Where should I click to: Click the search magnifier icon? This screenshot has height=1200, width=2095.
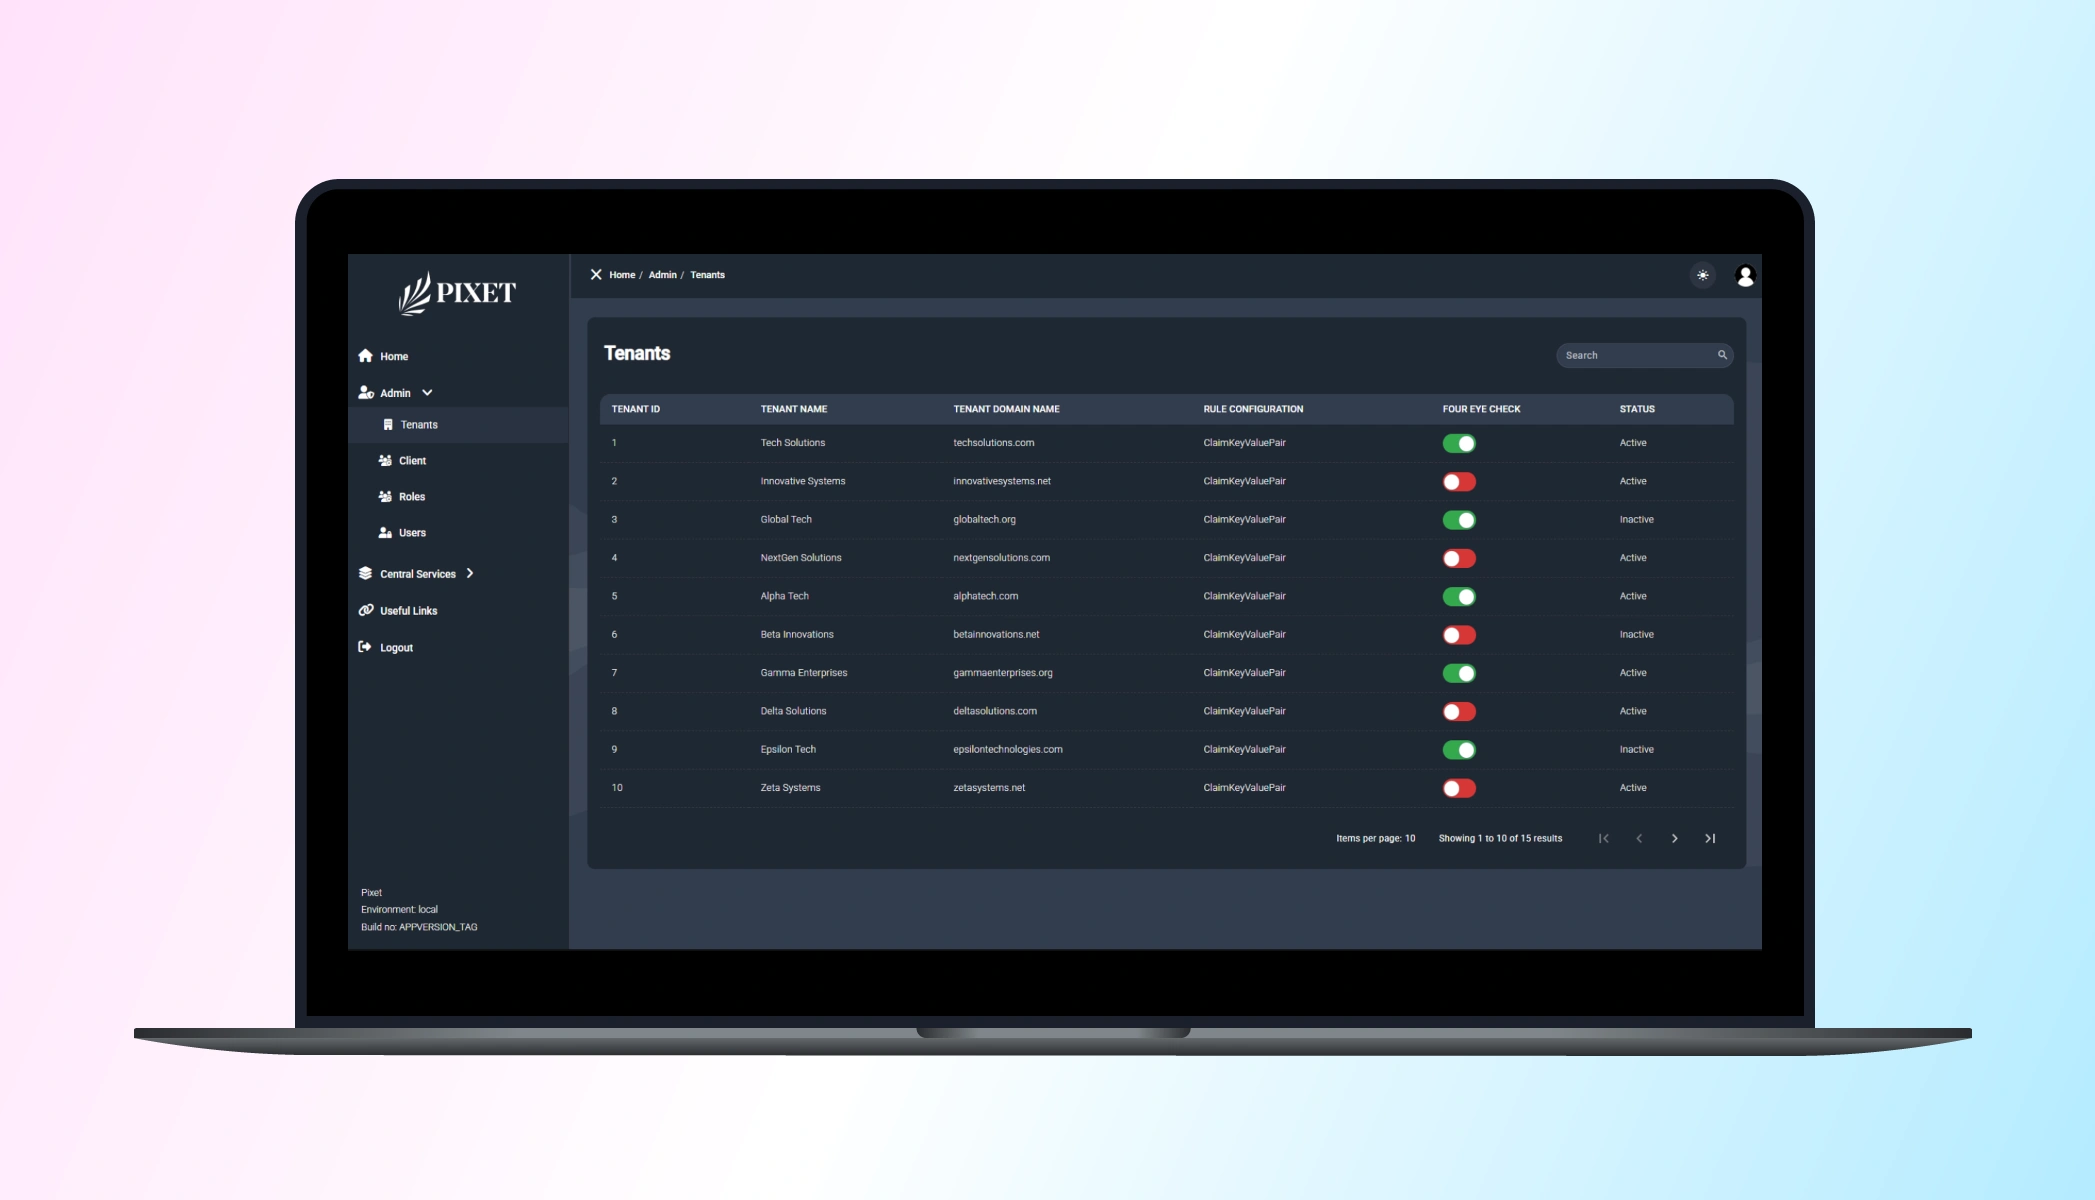click(x=1722, y=355)
